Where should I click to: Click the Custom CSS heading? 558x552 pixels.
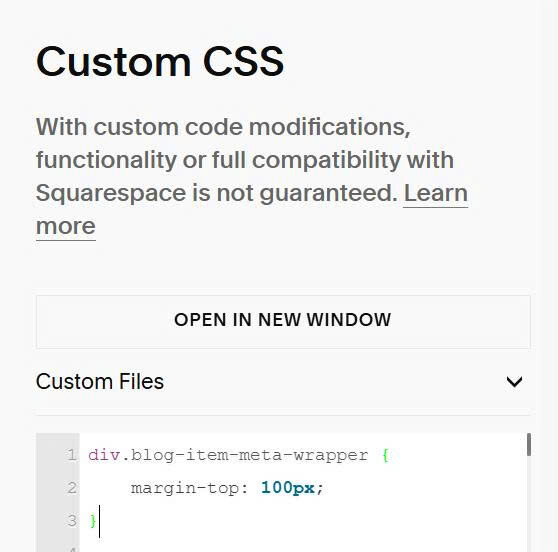pos(160,61)
